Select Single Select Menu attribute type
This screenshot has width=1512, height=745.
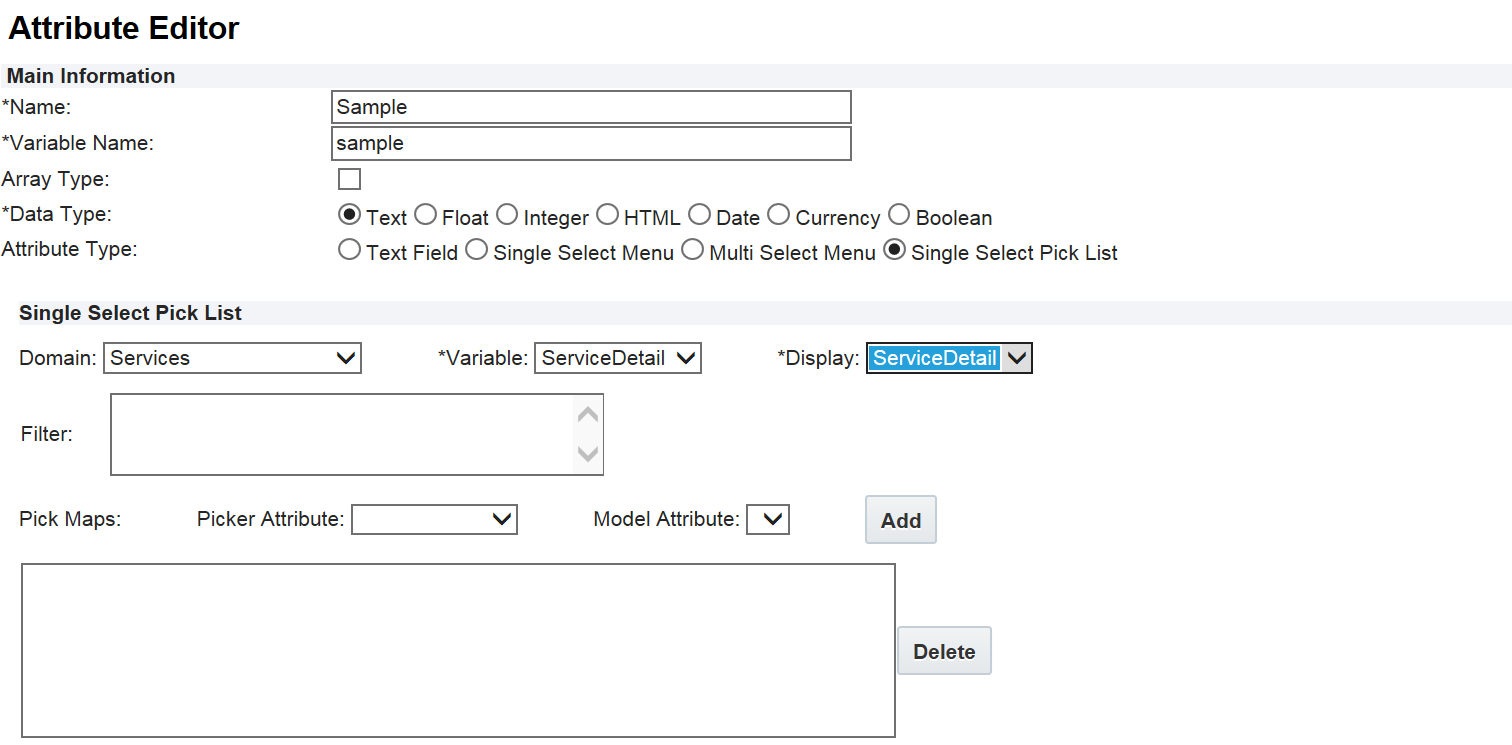coord(477,251)
